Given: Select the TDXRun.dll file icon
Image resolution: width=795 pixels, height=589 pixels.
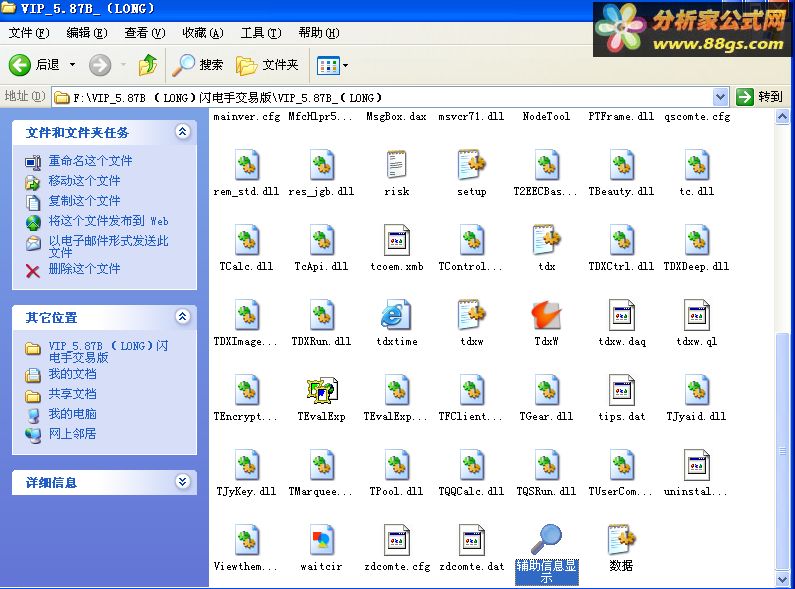Looking at the screenshot, I should click(322, 315).
